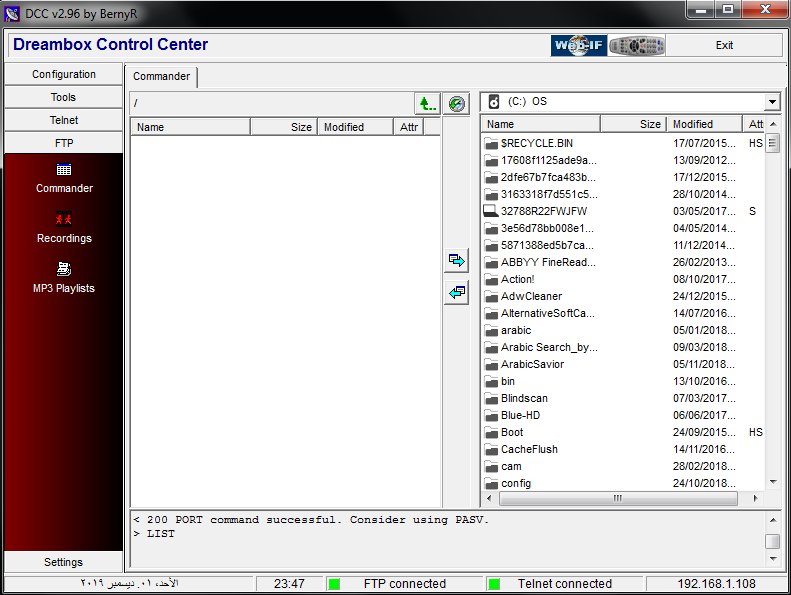Open the Web-IF globe icon
The width and height of the screenshot is (791, 595).
[579, 45]
